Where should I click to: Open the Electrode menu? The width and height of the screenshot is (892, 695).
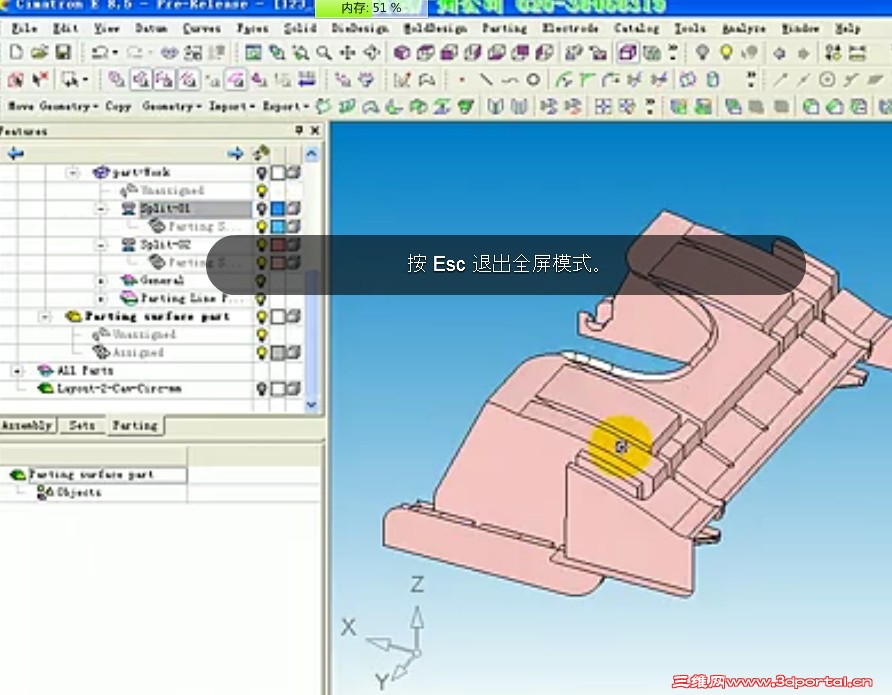(x=570, y=28)
